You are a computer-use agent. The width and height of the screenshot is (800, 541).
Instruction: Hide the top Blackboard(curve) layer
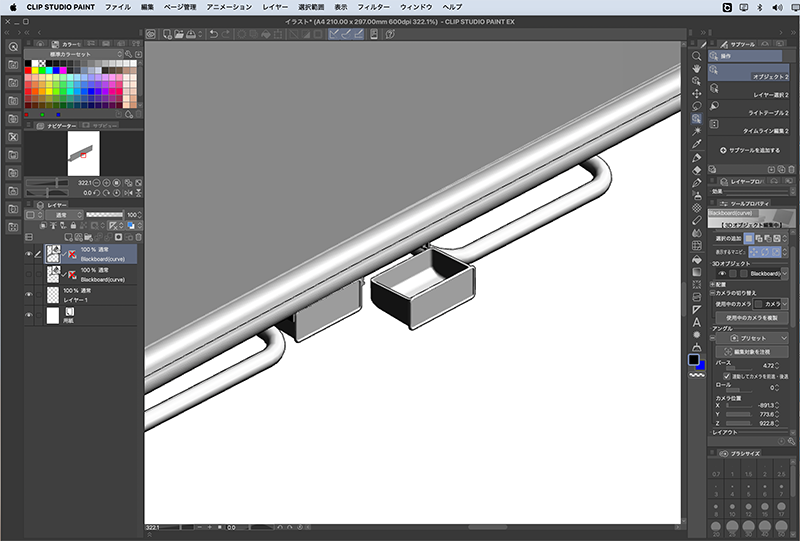[28, 254]
